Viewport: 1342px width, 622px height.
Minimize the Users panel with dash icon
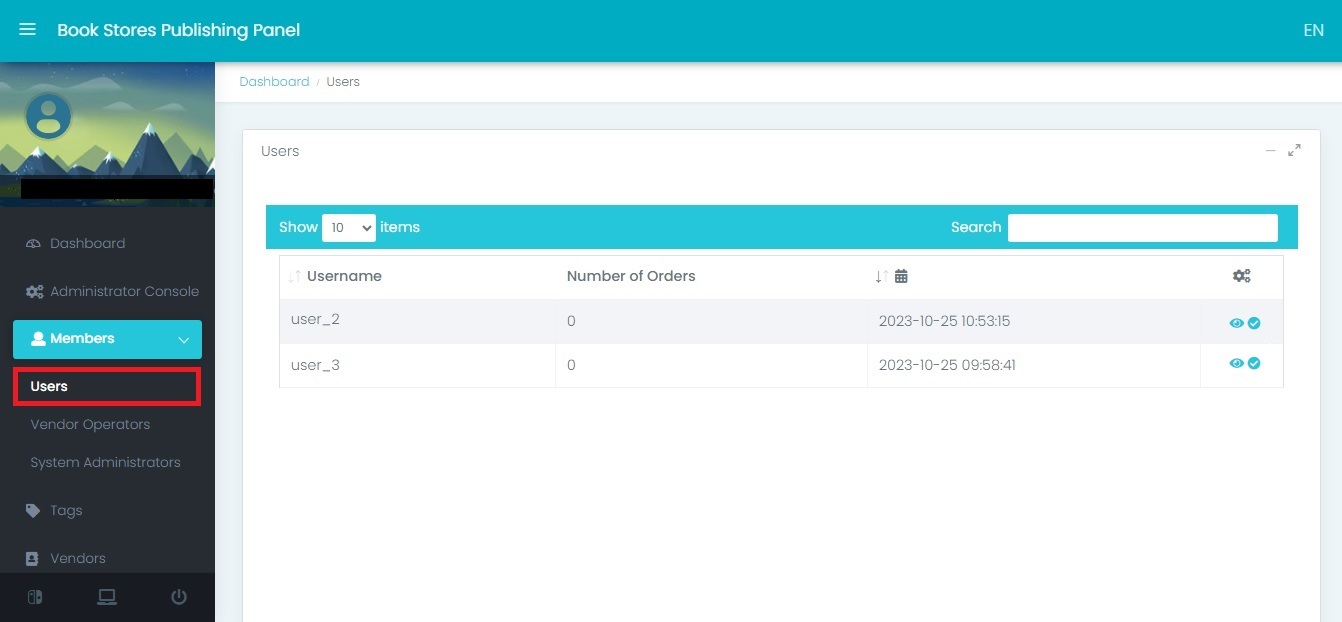coord(1270,151)
